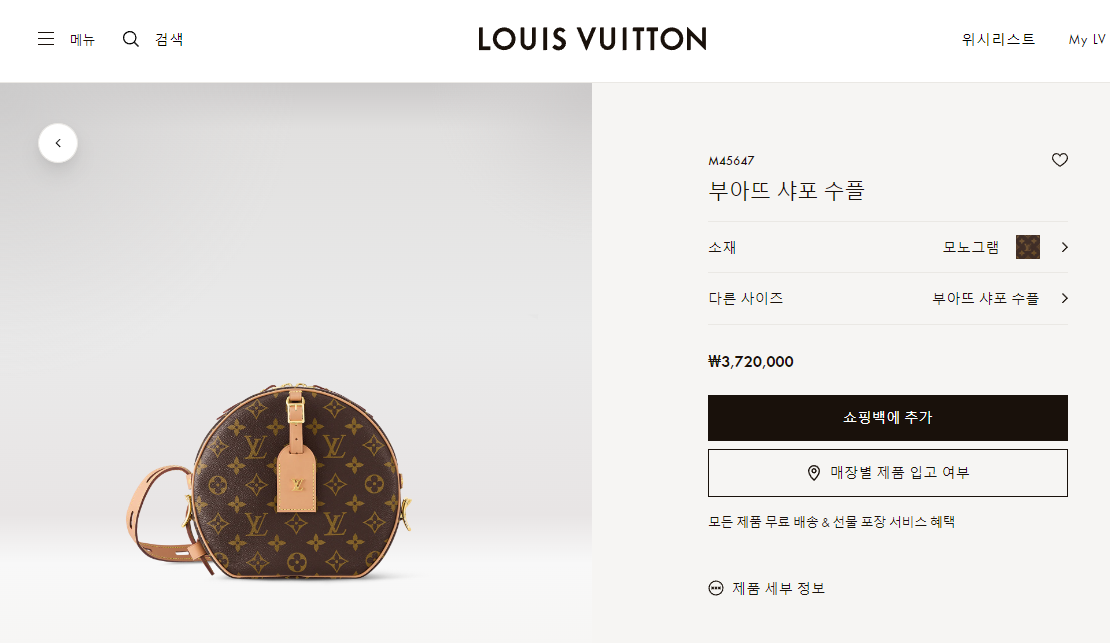Expand the 다른 사이즈 chevron

pos(1064,298)
